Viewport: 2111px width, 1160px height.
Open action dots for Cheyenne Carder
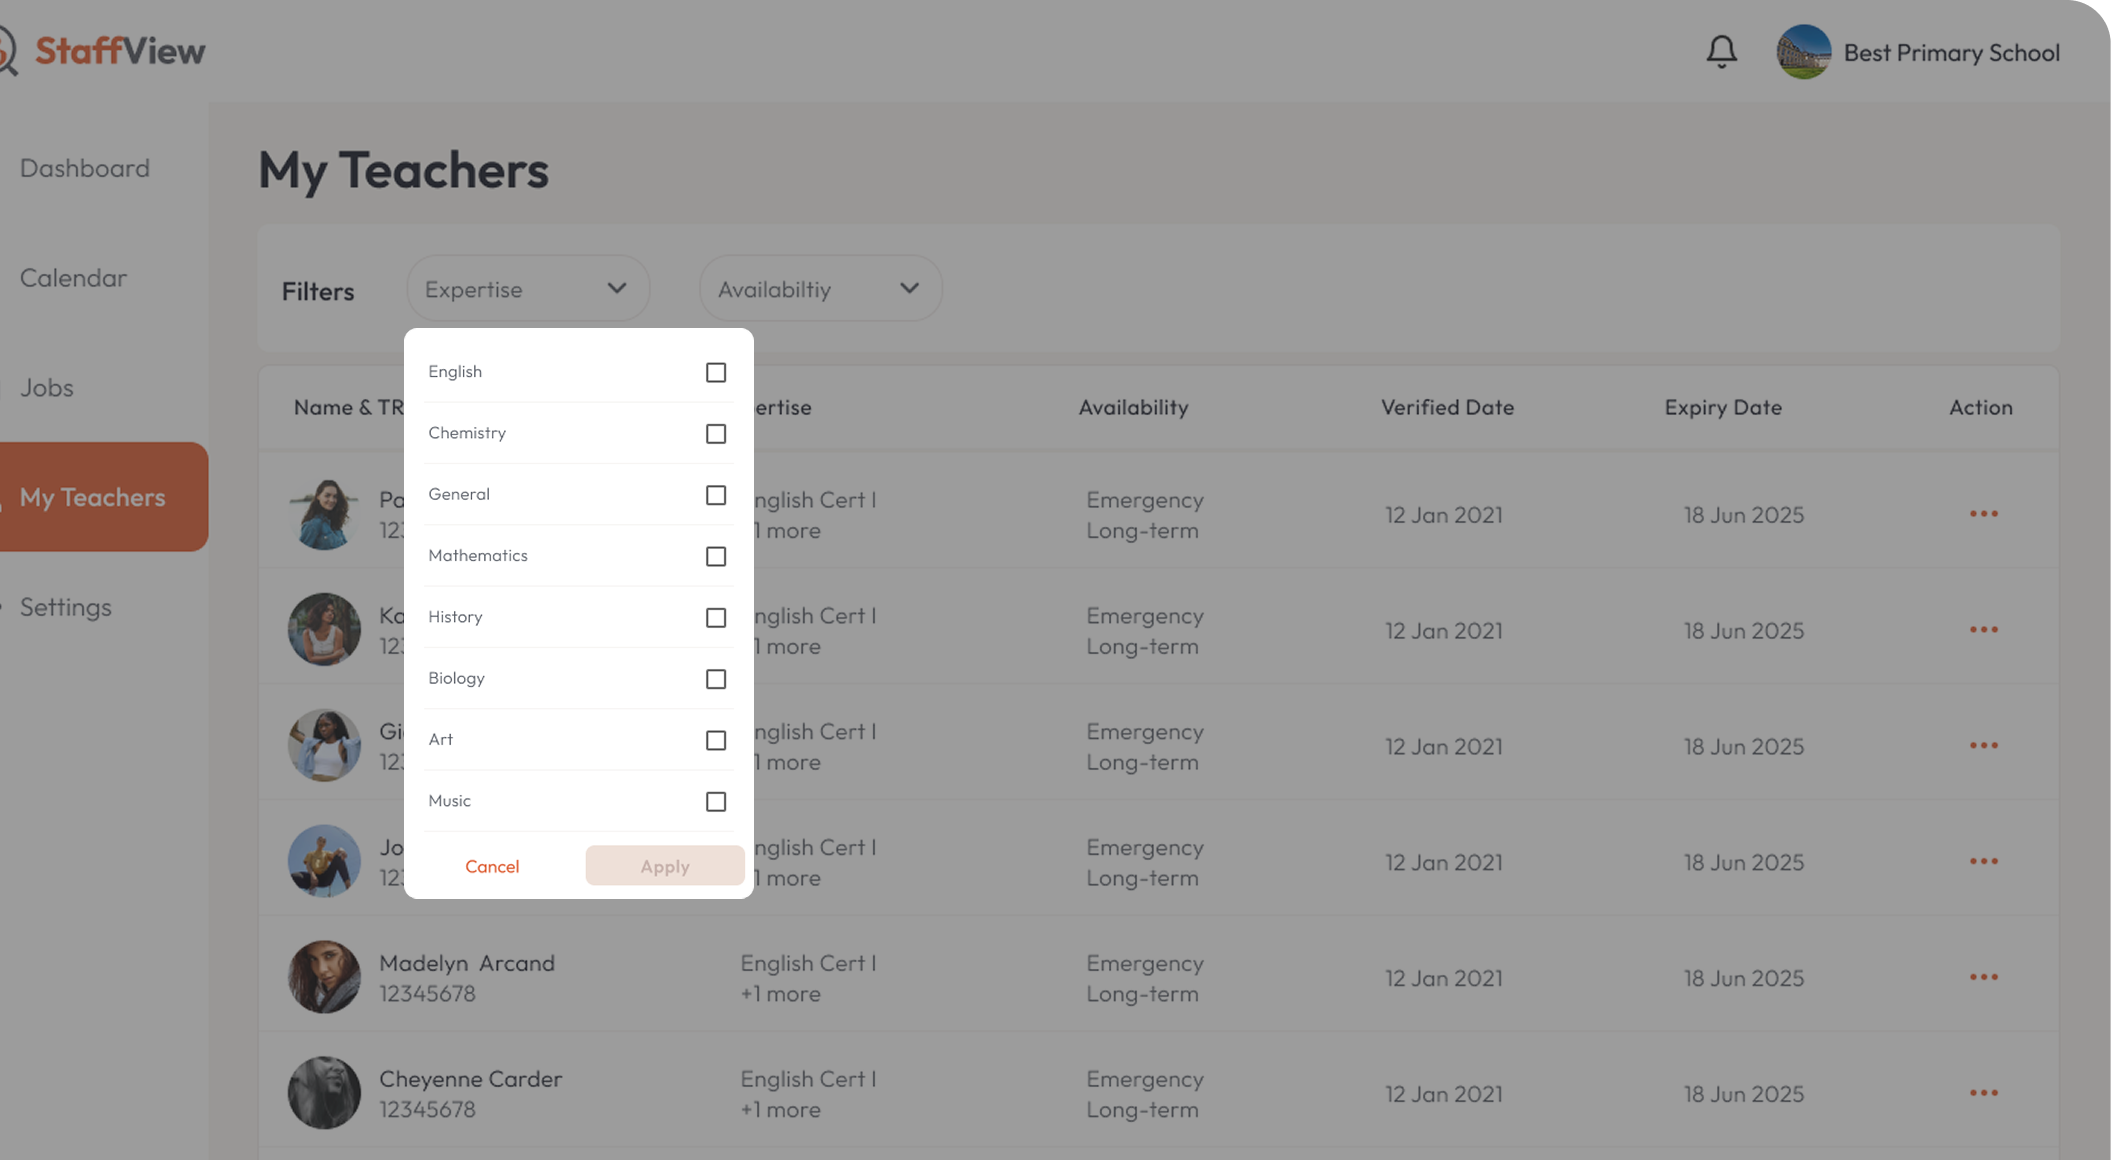pyautogui.click(x=1983, y=1093)
